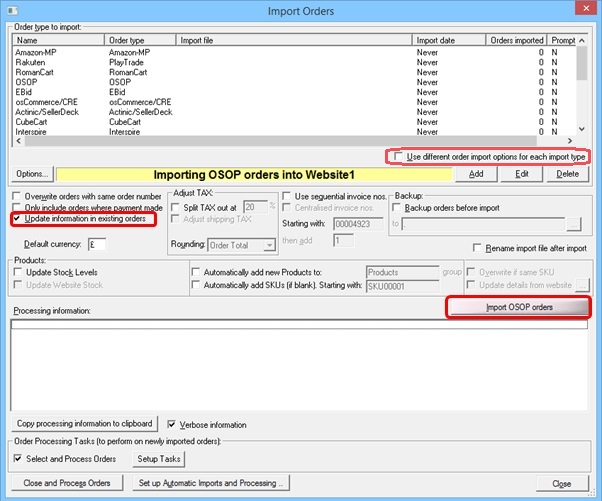602x501 pixels.
Task: Select the EBid row
Action: click(294, 92)
